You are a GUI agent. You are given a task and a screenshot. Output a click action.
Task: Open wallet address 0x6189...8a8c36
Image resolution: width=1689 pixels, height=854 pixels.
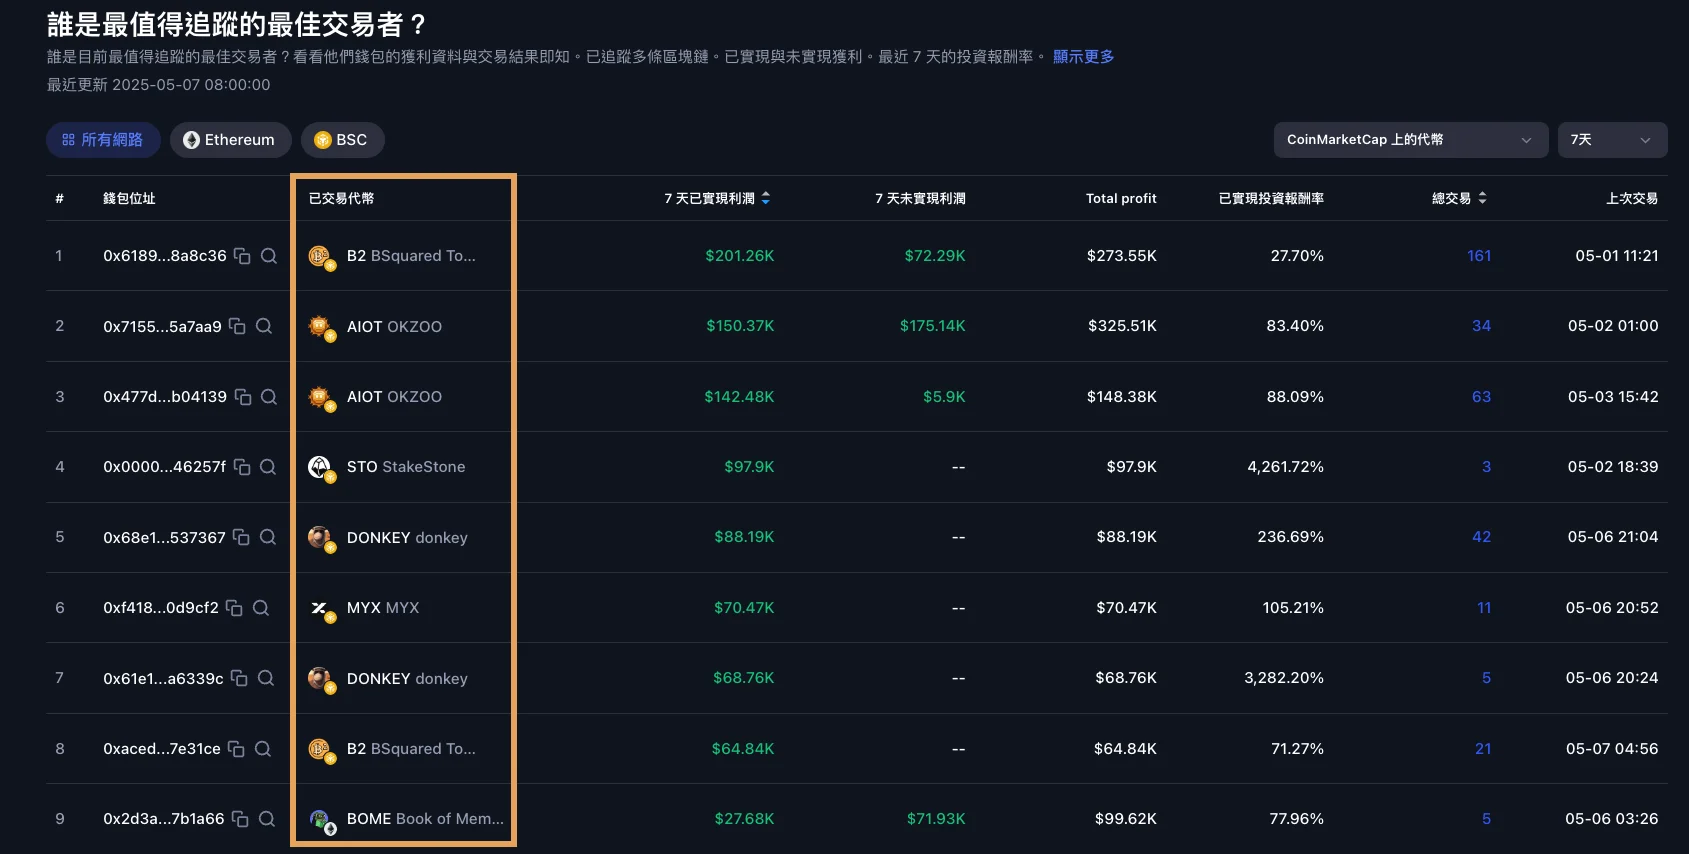tap(165, 256)
